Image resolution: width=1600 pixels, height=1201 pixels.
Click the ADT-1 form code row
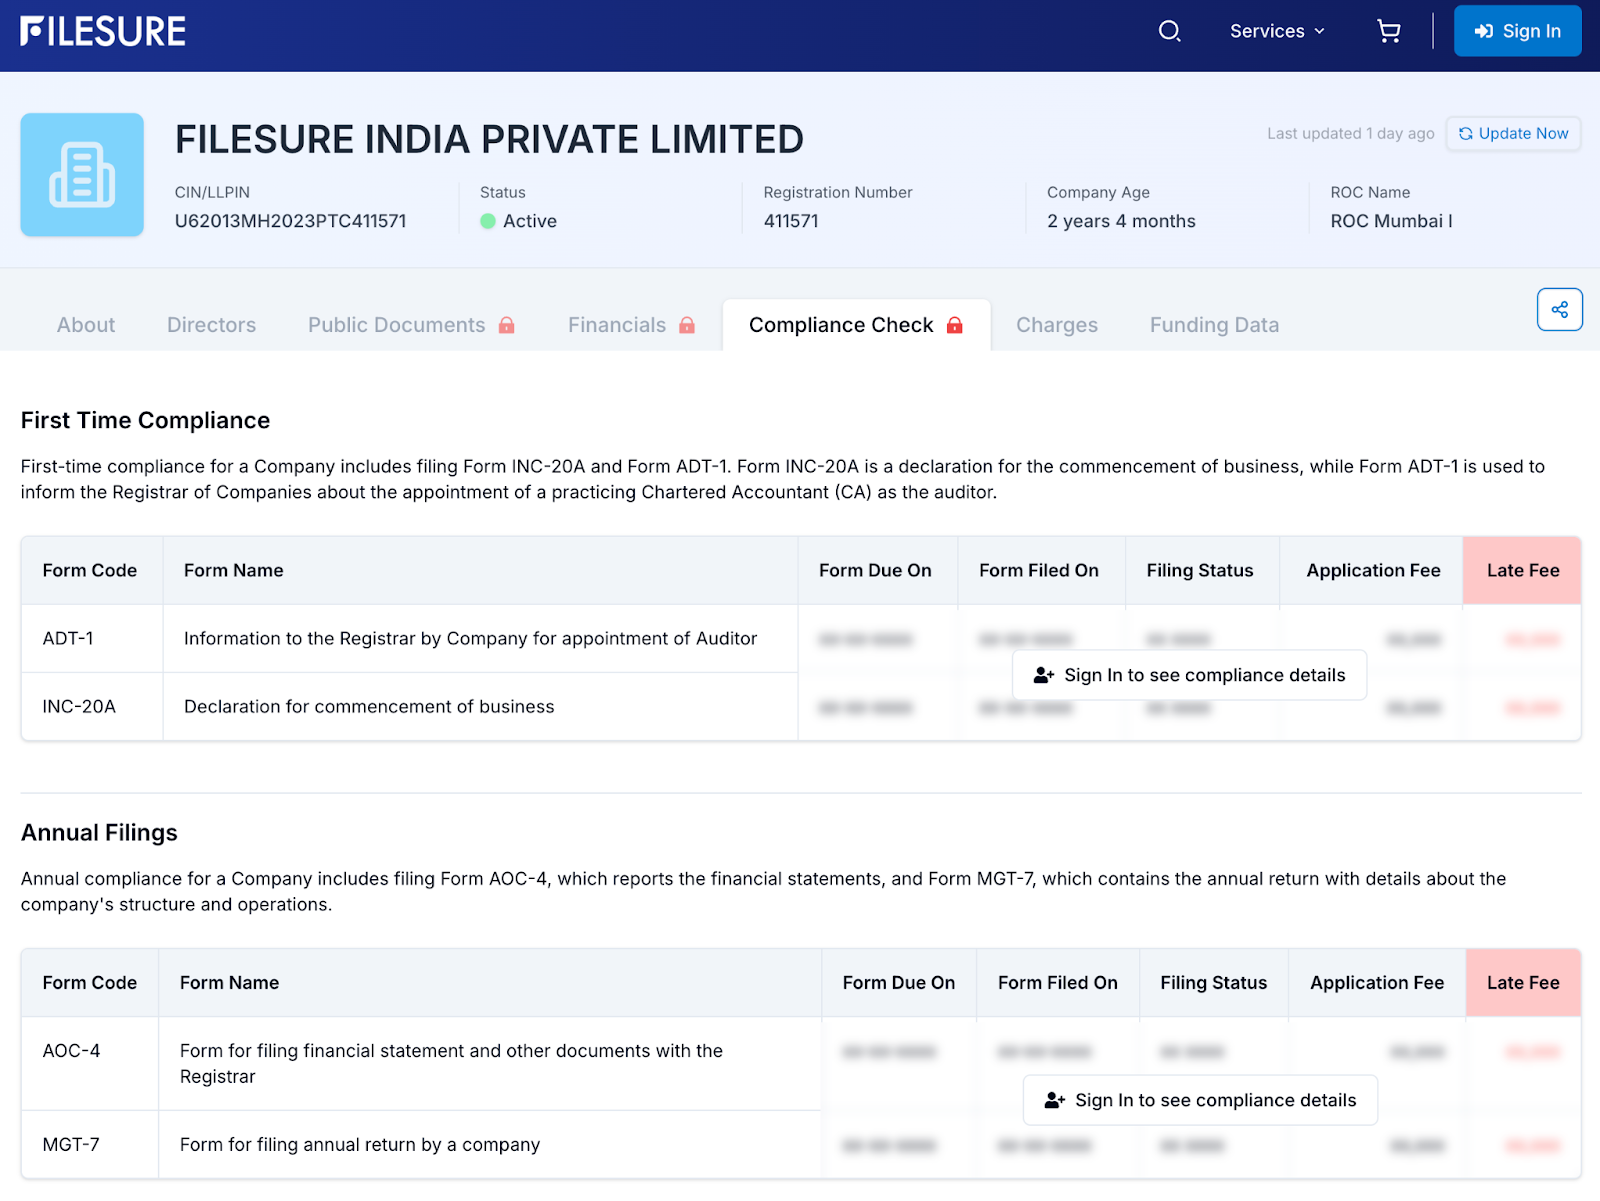pyautogui.click(x=68, y=638)
